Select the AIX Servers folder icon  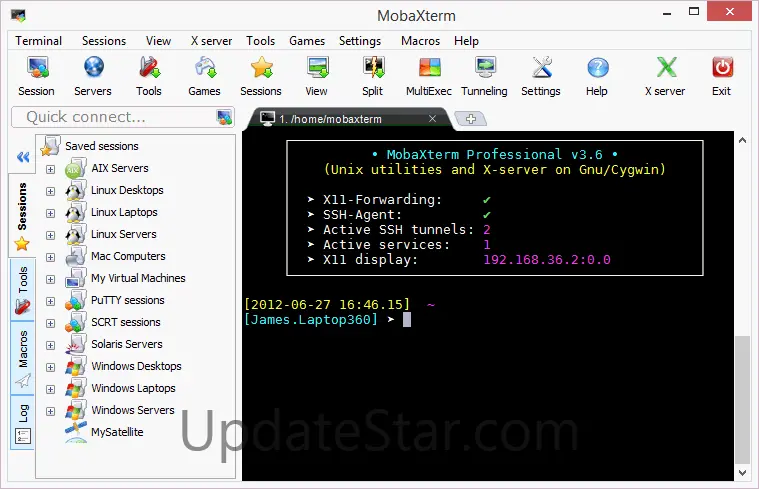click(x=76, y=168)
